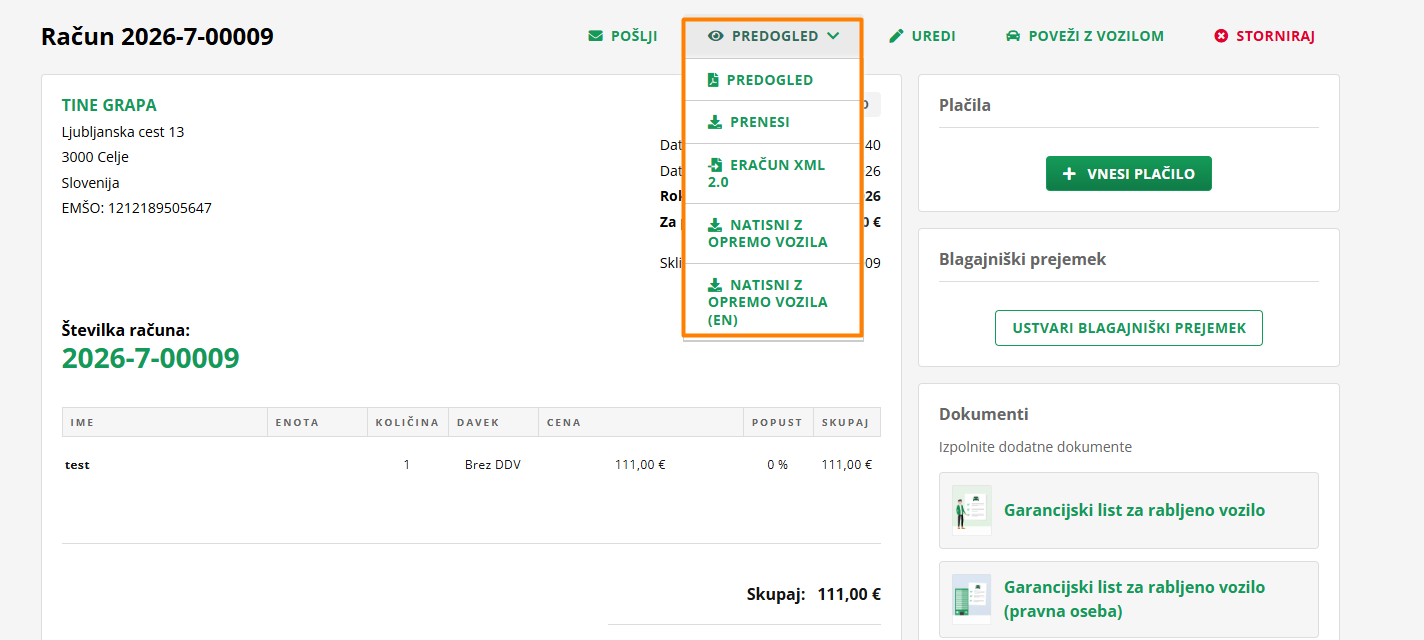Click the Plačila panel heading

(x=965, y=105)
